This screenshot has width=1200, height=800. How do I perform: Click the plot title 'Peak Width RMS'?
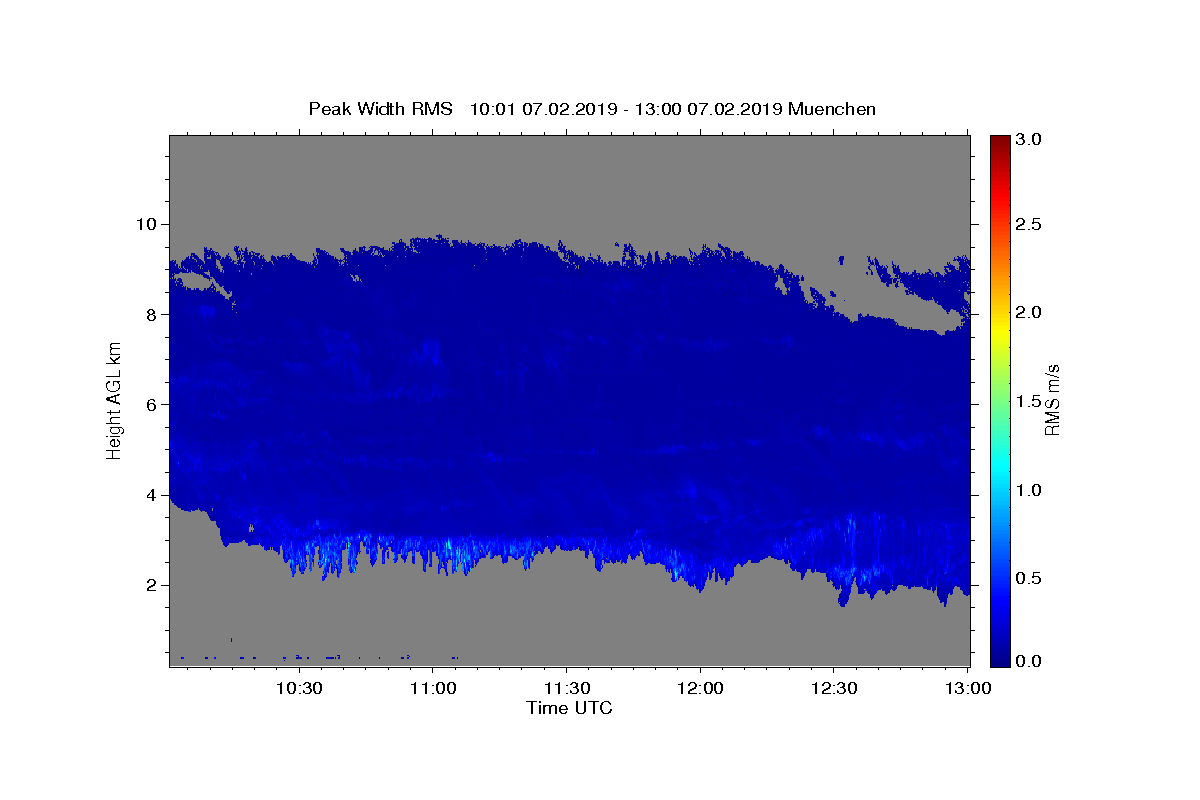click(x=380, y=109)
